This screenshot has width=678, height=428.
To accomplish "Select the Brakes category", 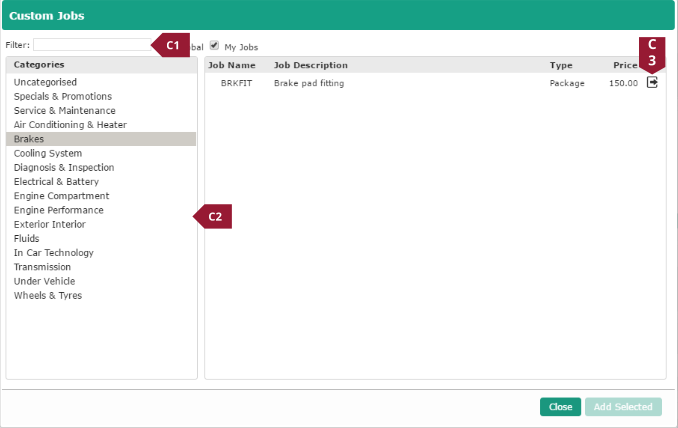I will click(29, 139).
